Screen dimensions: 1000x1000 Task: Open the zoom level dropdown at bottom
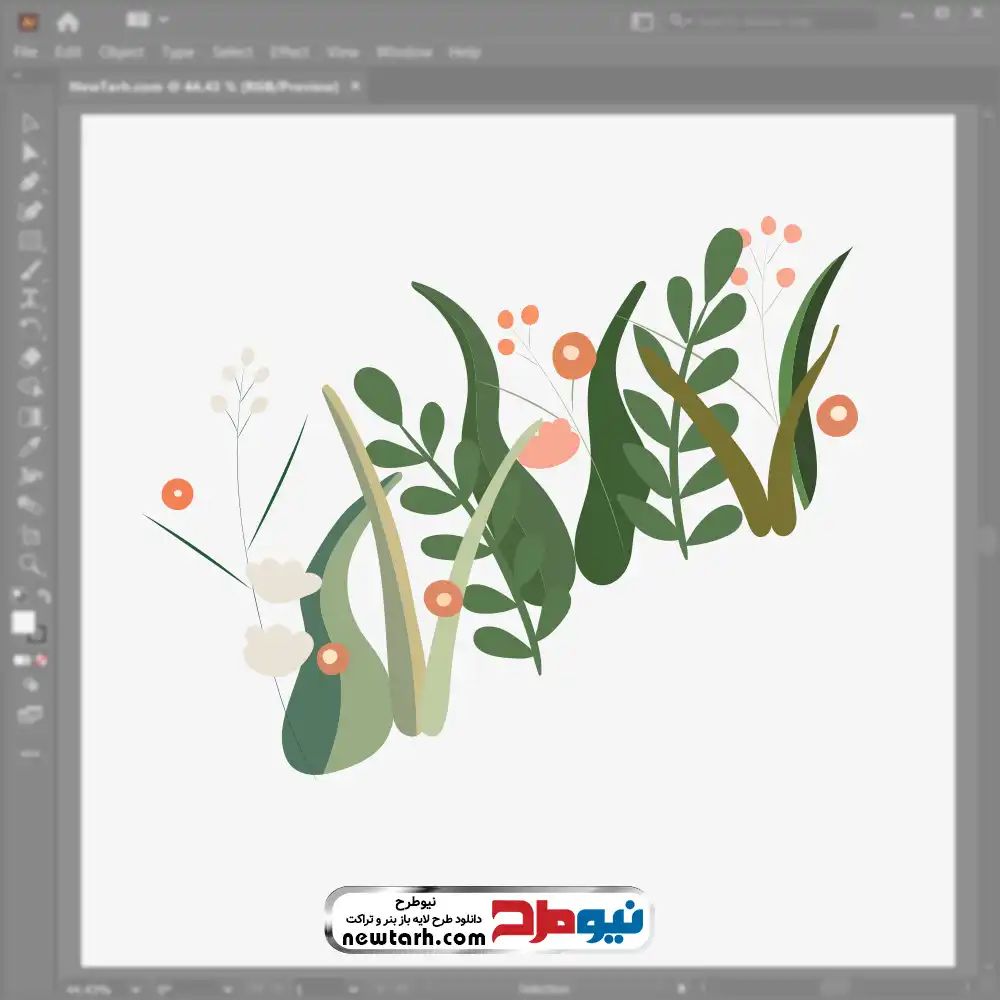click(135, 990)
